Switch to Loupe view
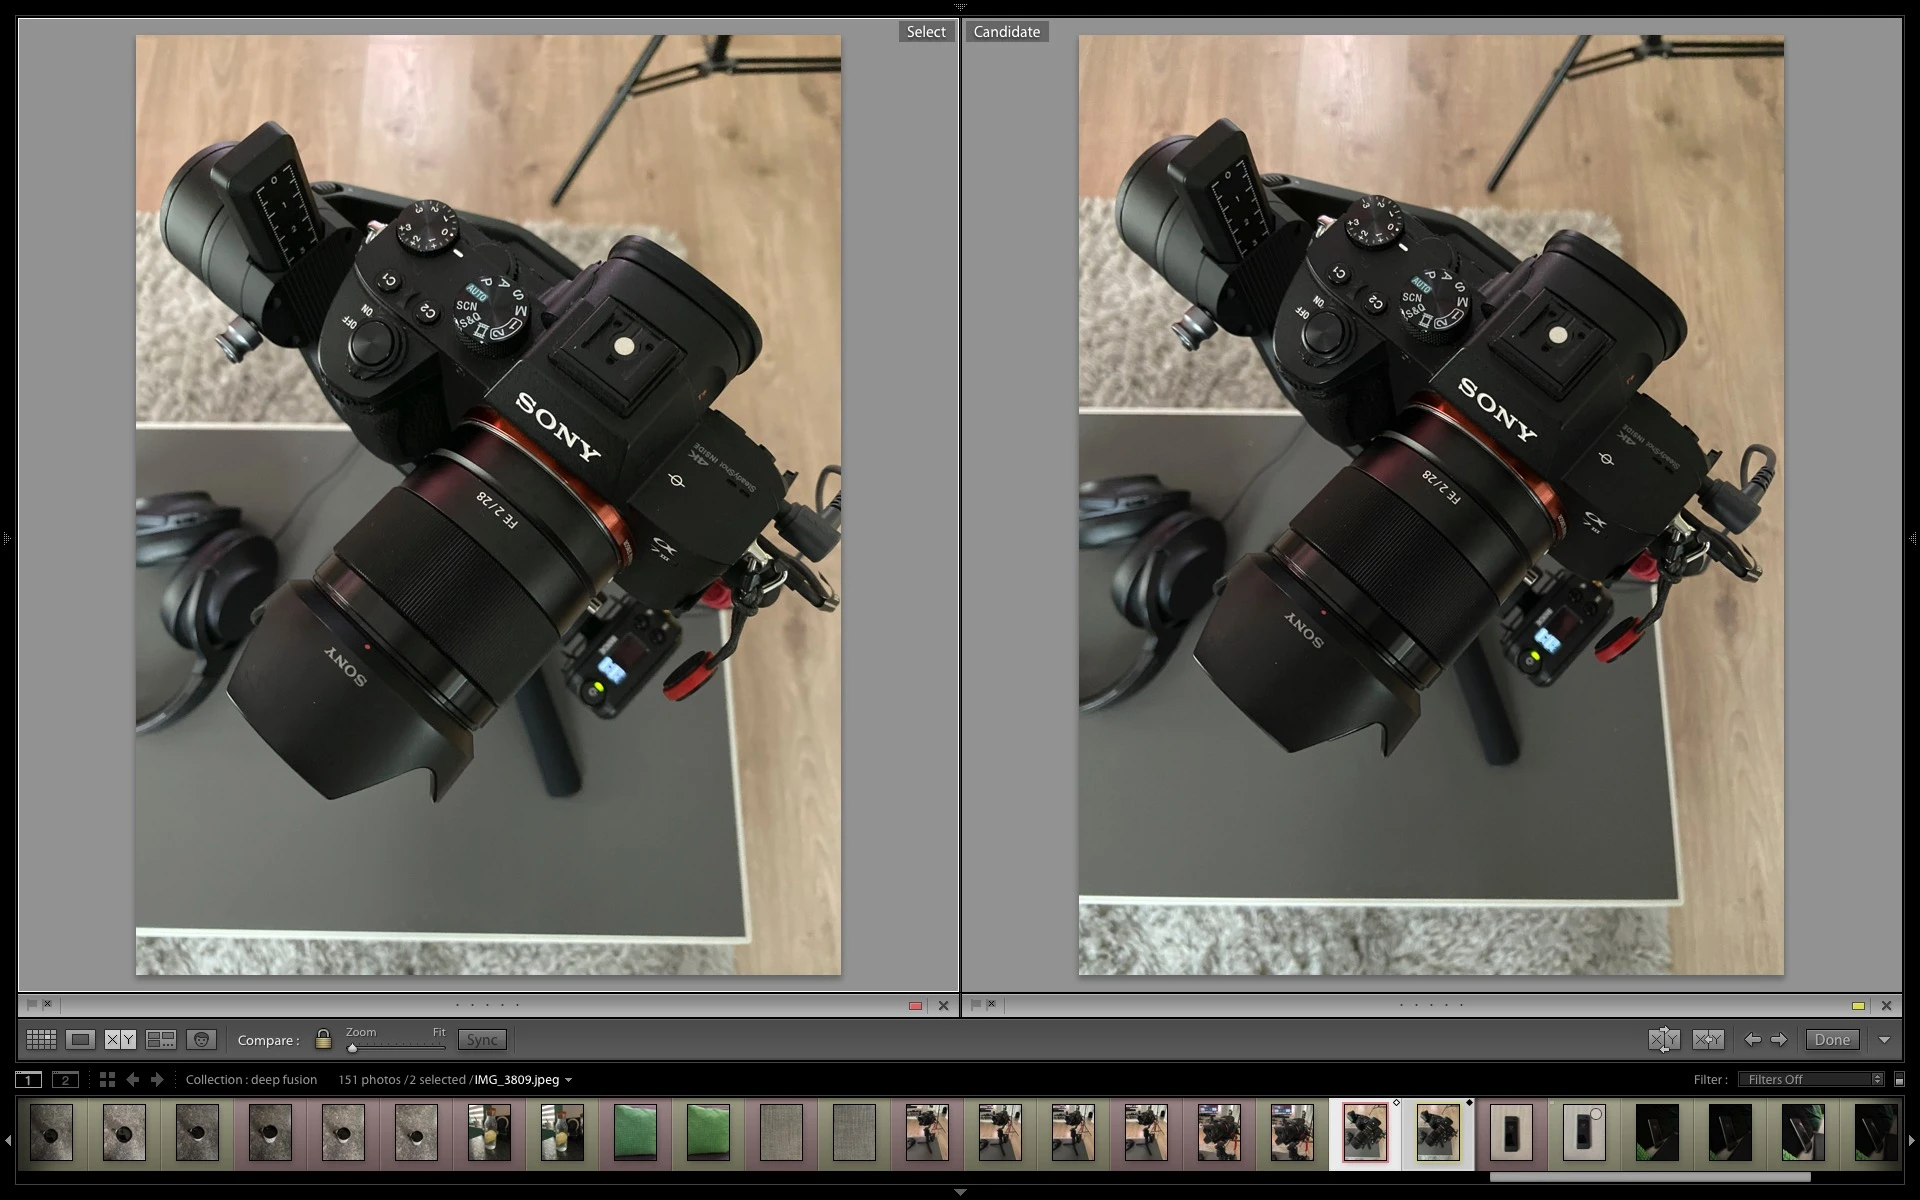This screenshot has width=1920, height=1200. coord(81,1040)
